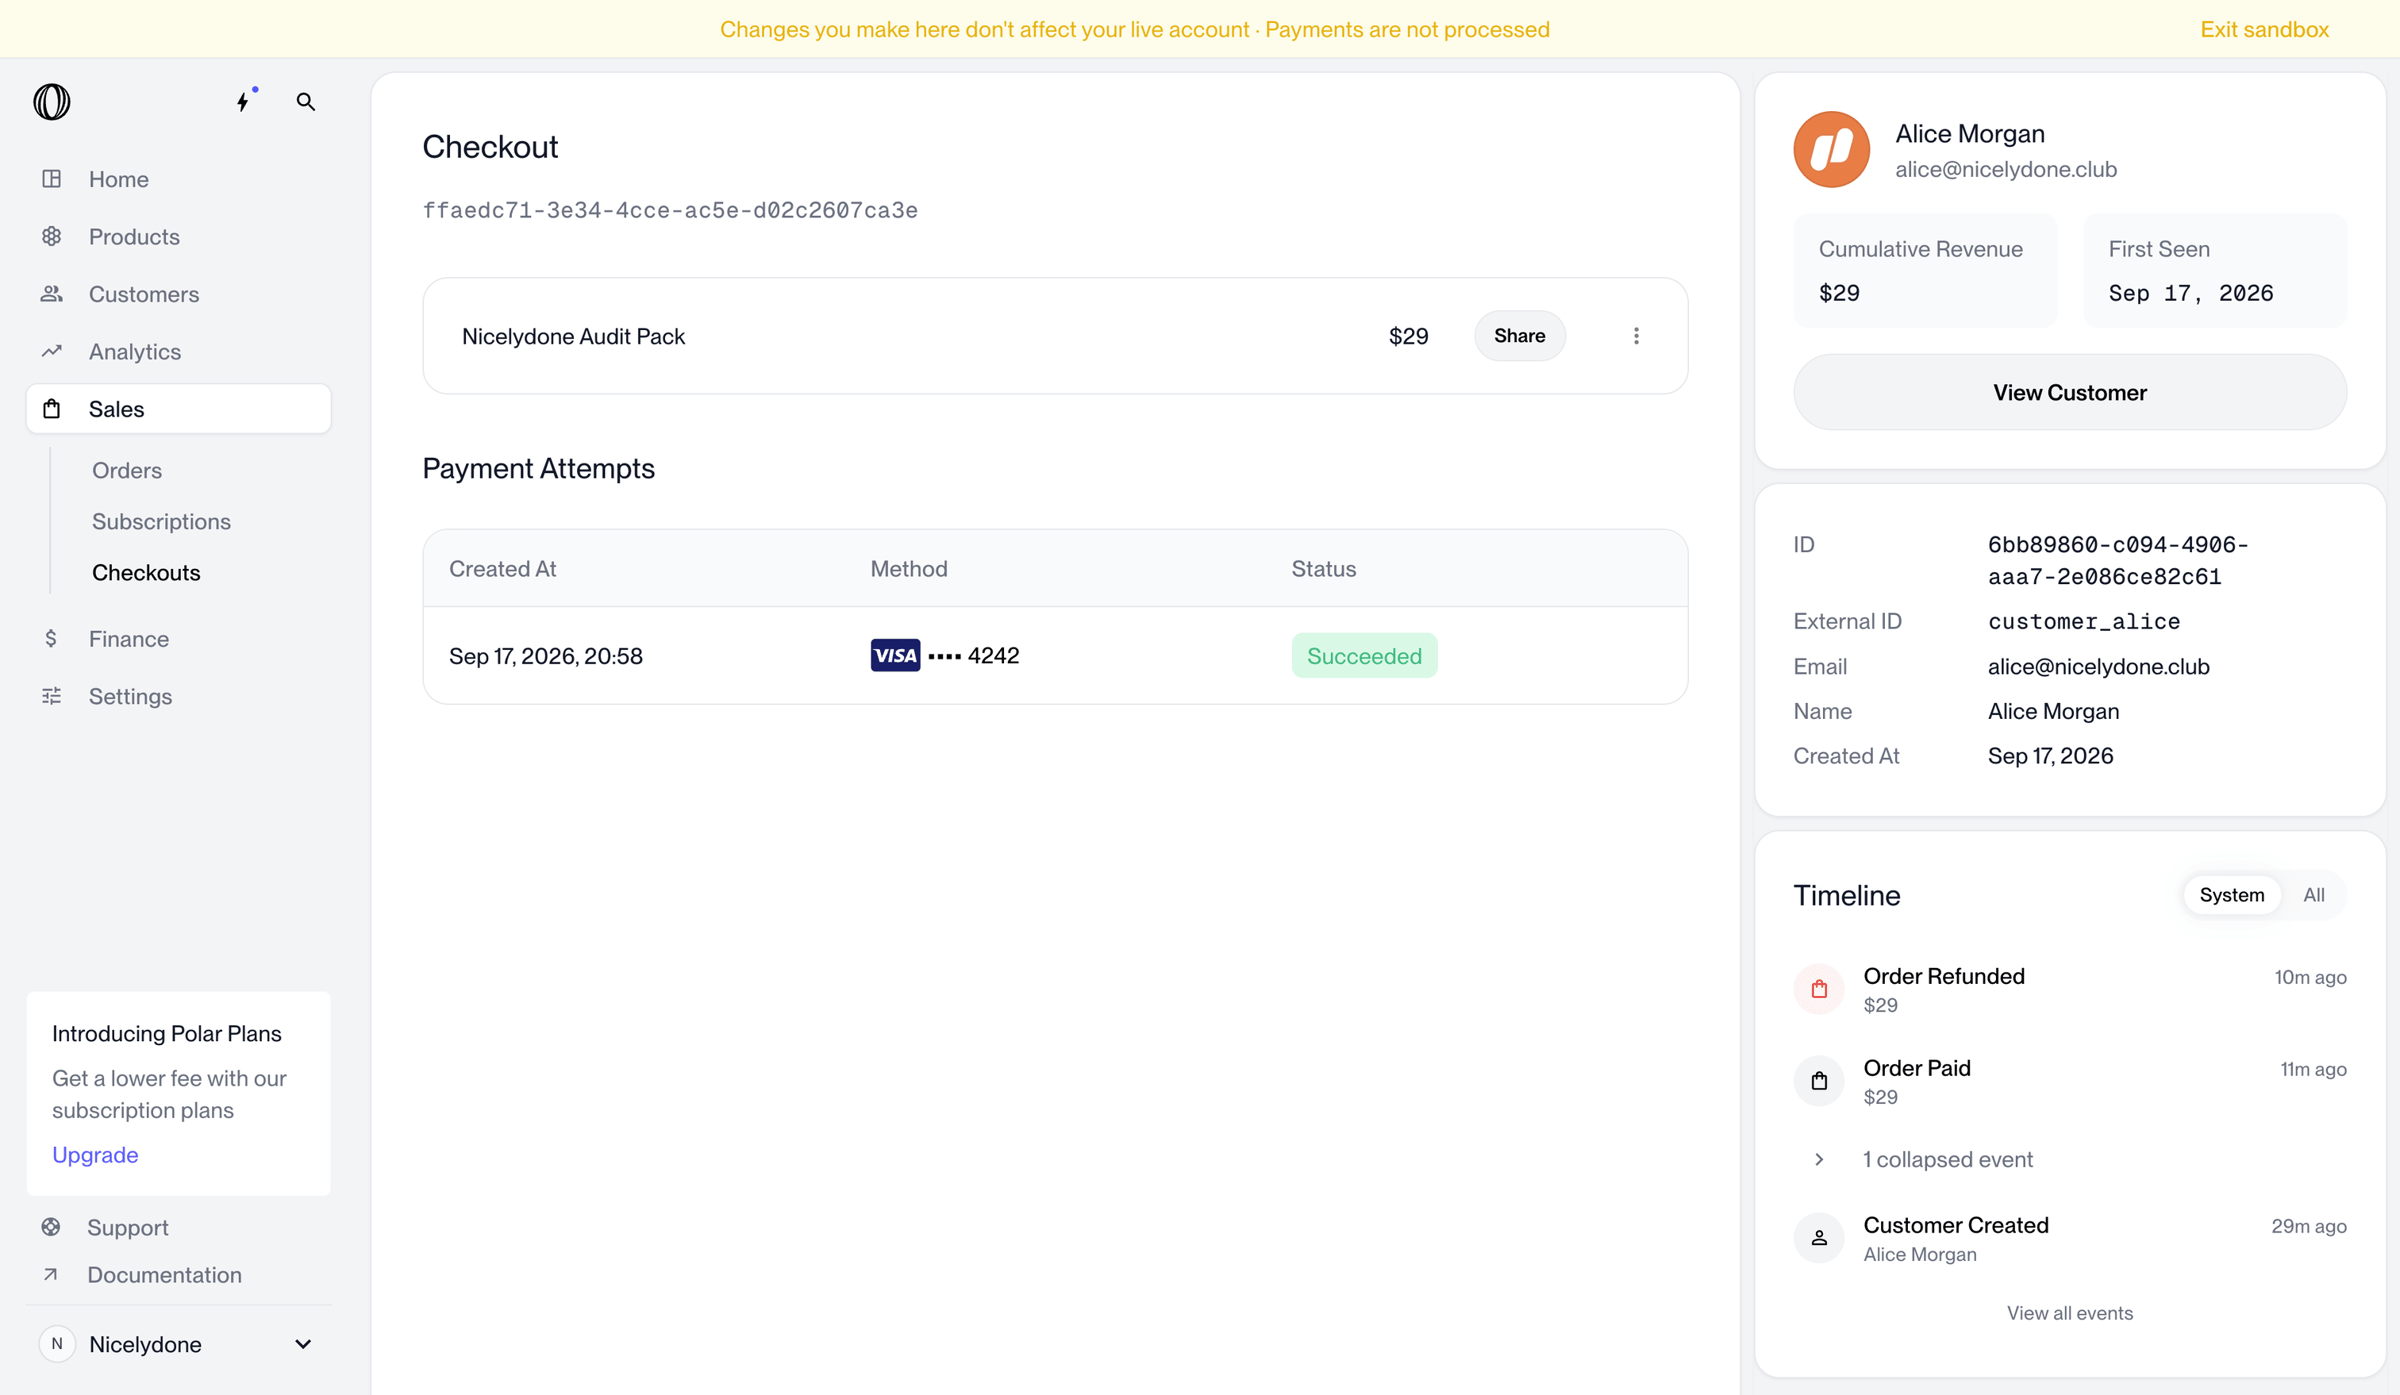Screen dimensions: 2400x1395
Task: Select the Sales sidebar item
Action: pos(178,408)
